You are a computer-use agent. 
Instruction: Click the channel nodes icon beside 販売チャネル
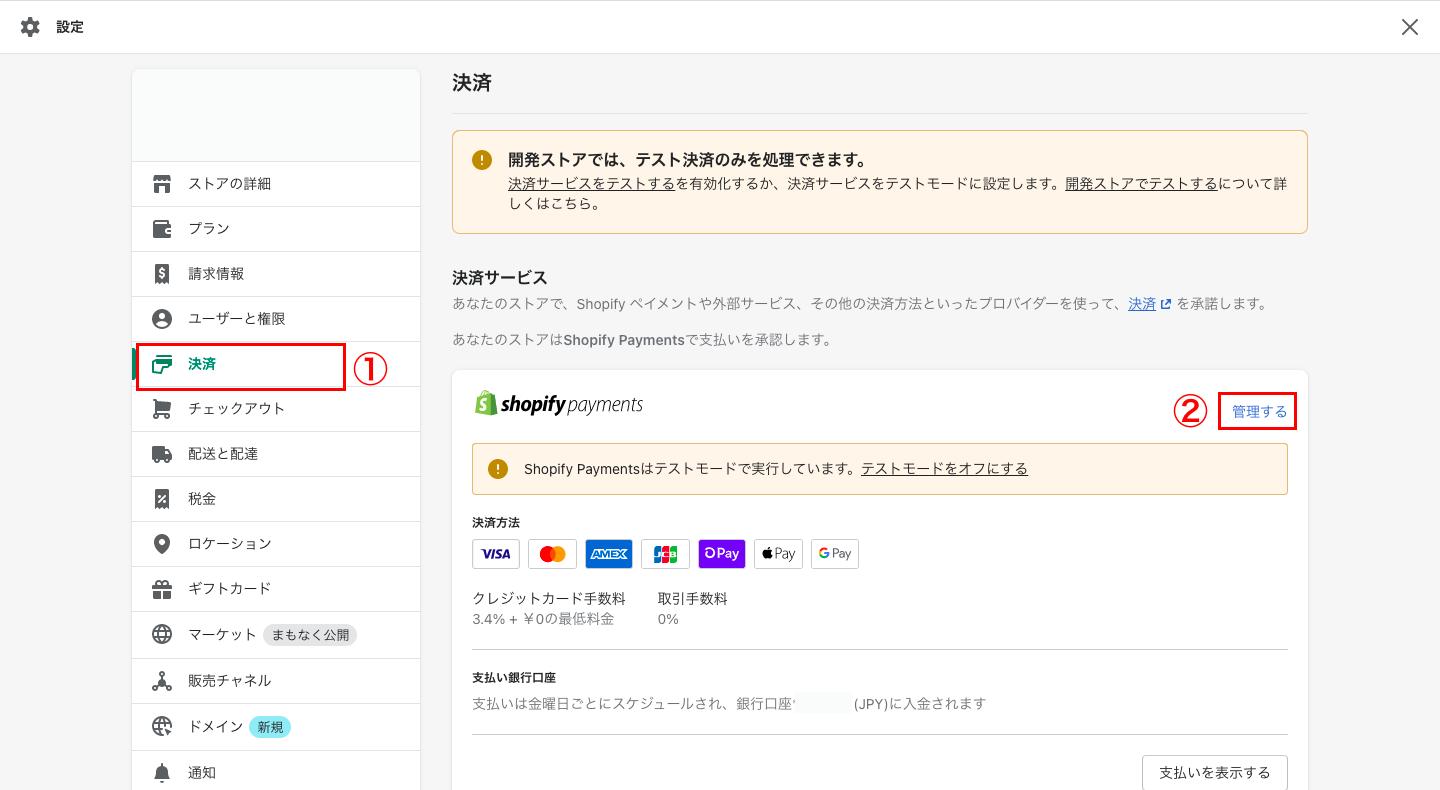162,681
